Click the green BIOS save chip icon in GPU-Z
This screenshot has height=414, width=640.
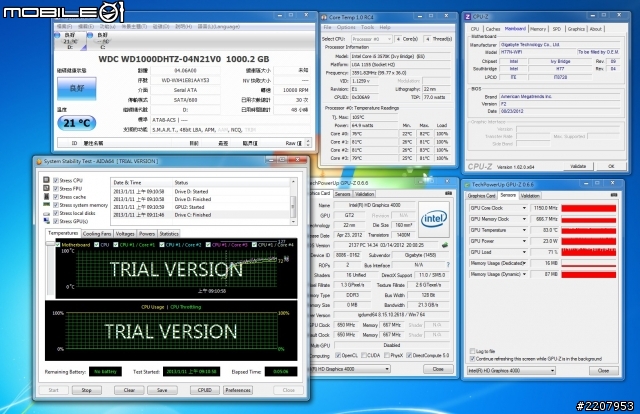[445, 245]
